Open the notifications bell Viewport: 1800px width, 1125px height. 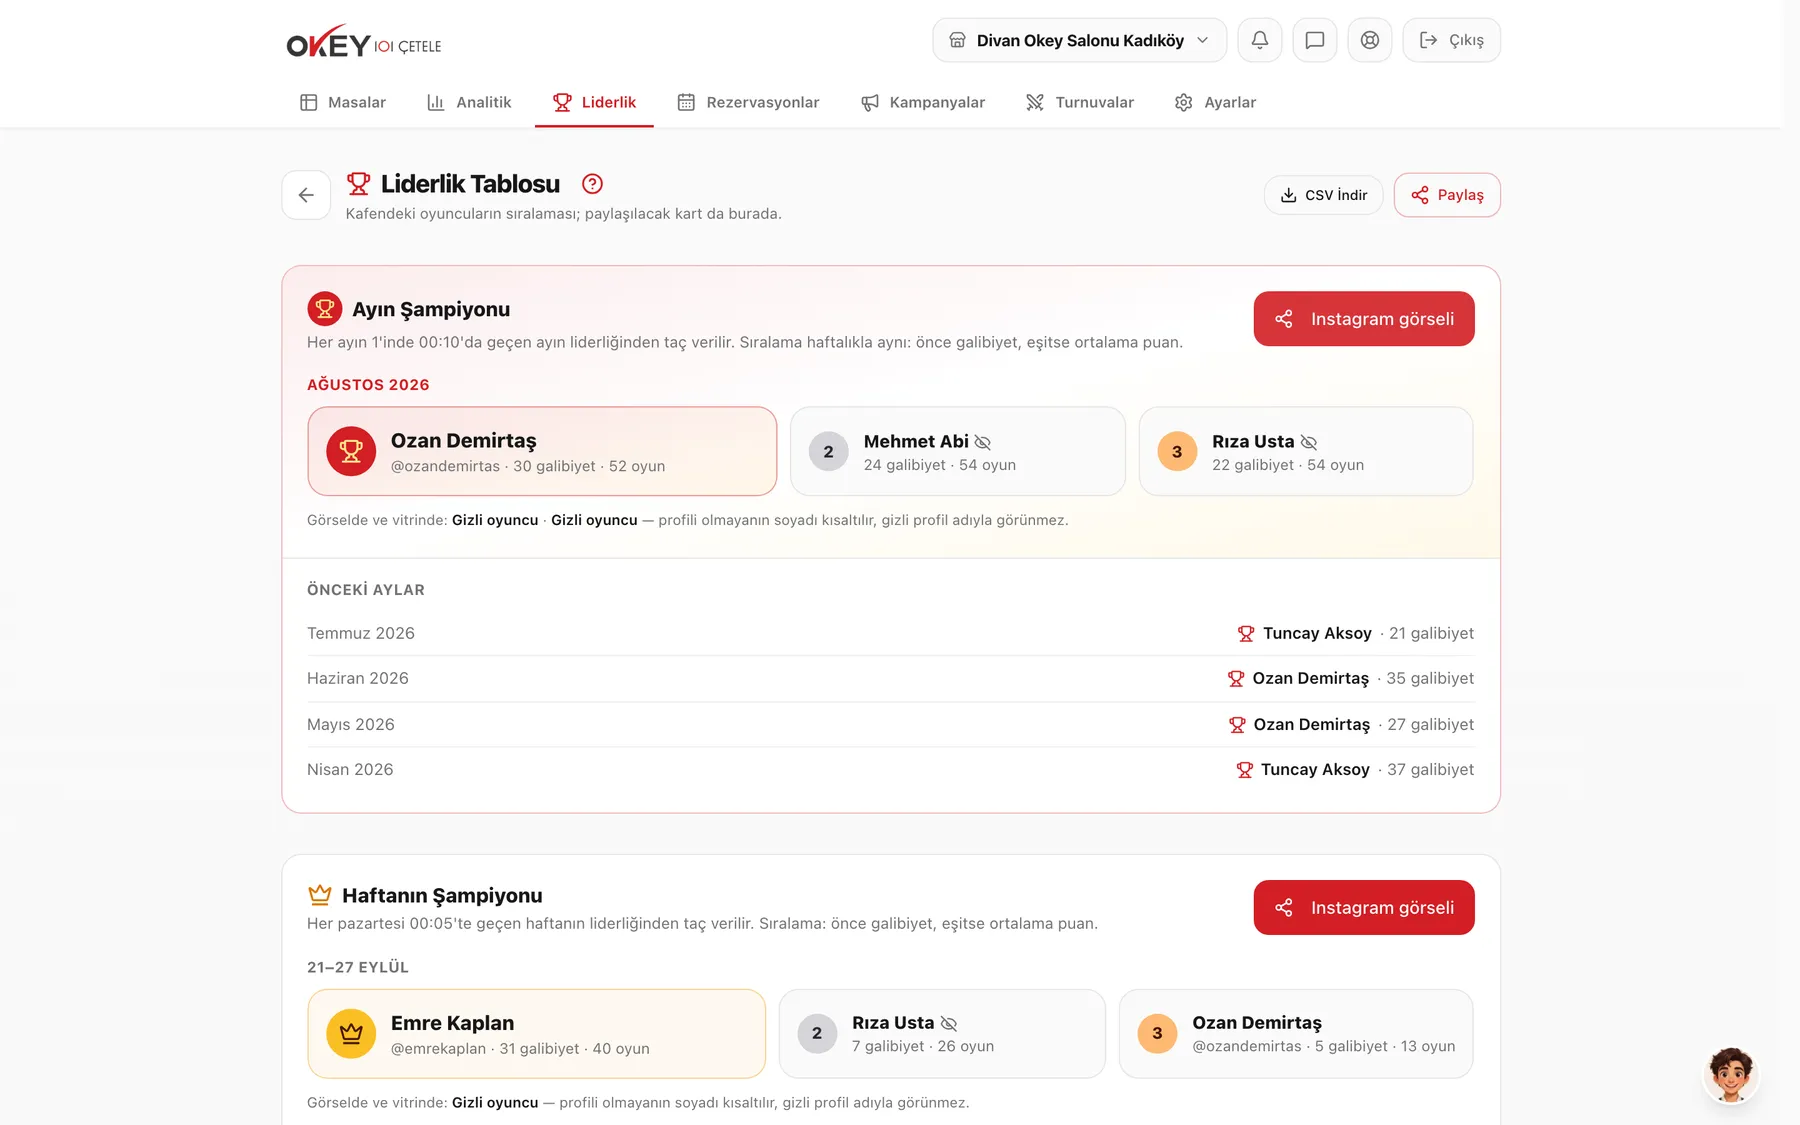1260,40
